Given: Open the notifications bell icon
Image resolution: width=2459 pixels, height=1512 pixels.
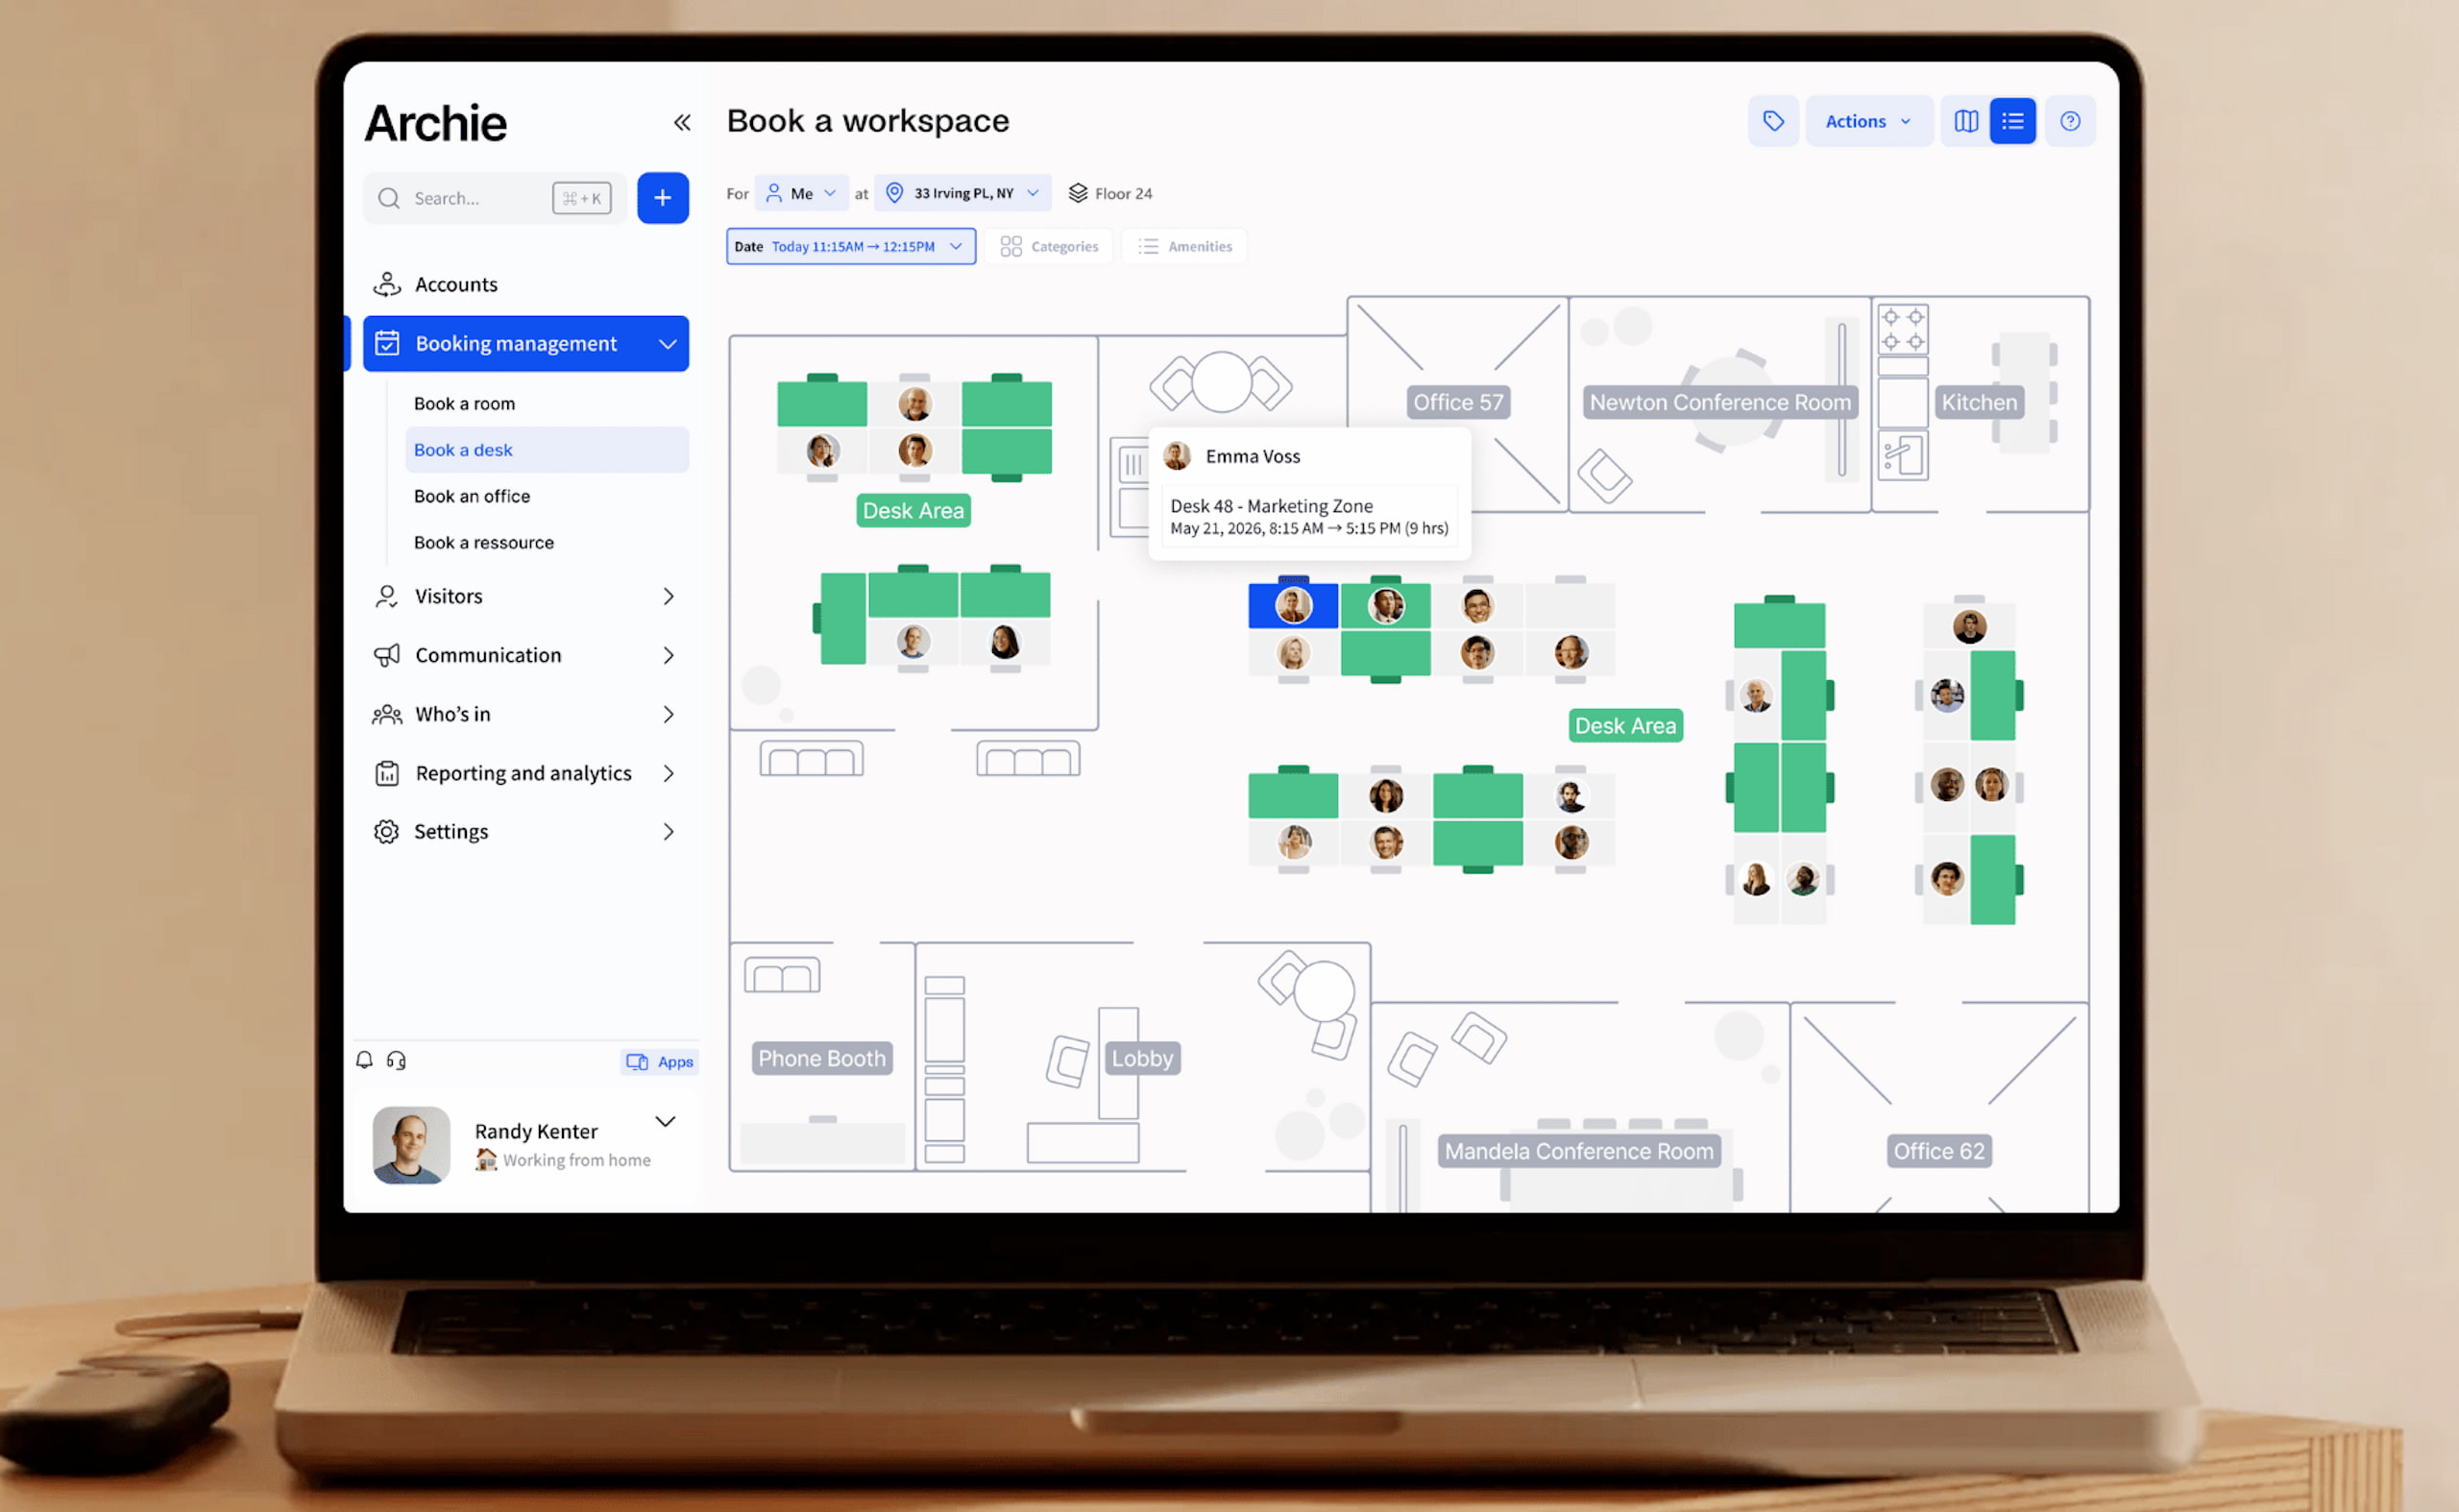Looking at the screenshot, I should (366, 1060).
